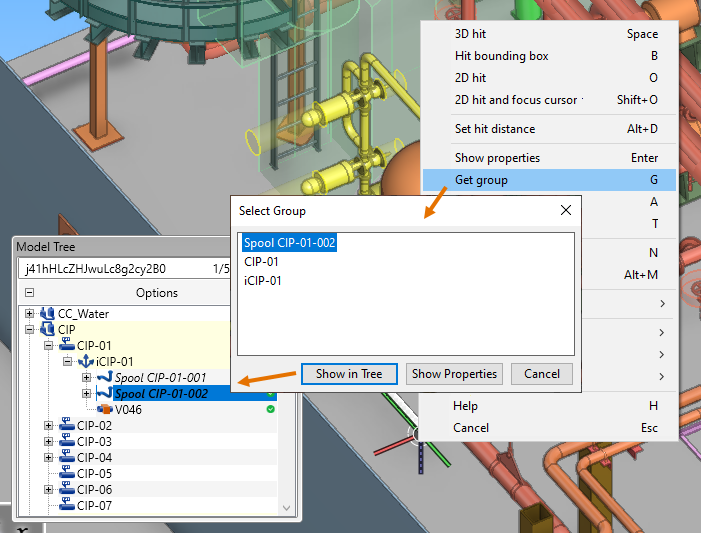Expand the CC_Water tree node
The image size is (701, 533).
point(30,314)
